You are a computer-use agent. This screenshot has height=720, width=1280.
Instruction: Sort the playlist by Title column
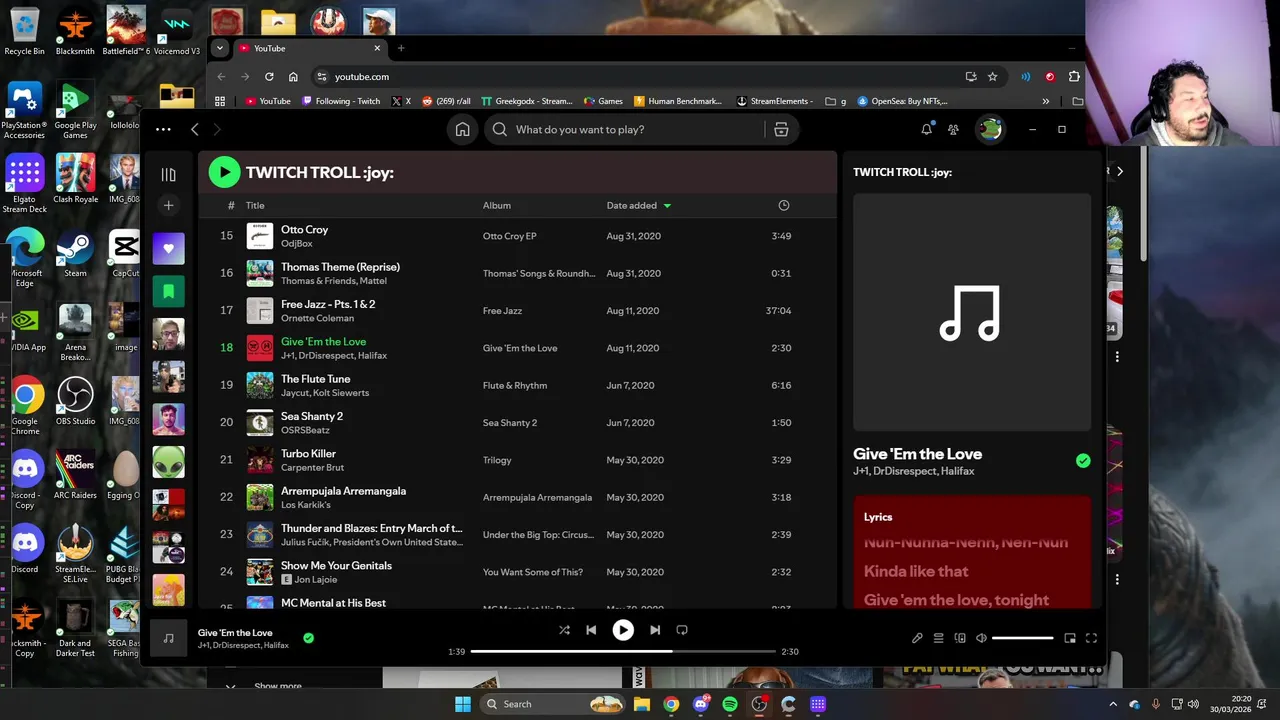pos(255,205)
